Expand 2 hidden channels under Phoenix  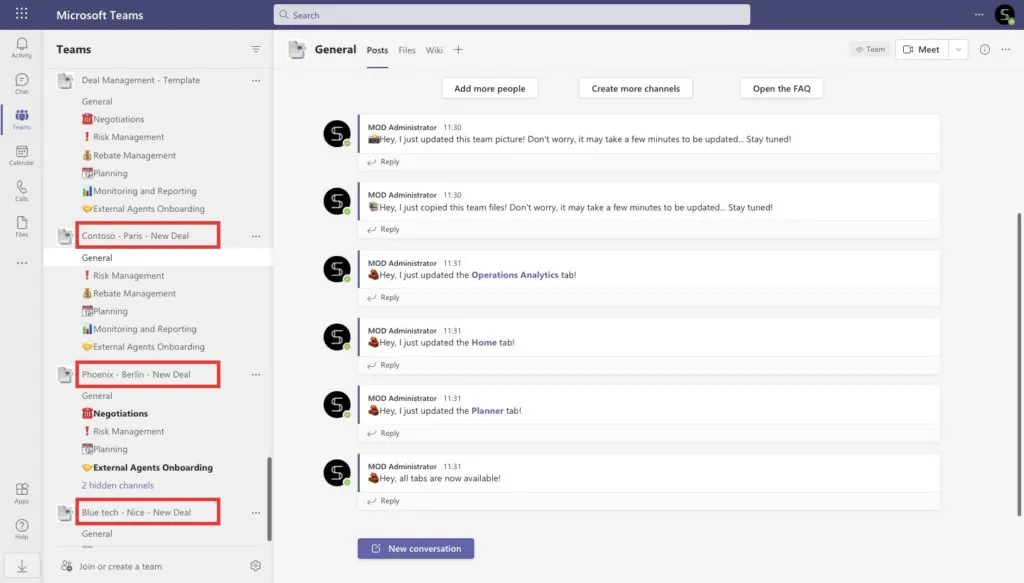click(x=118, y=485)
